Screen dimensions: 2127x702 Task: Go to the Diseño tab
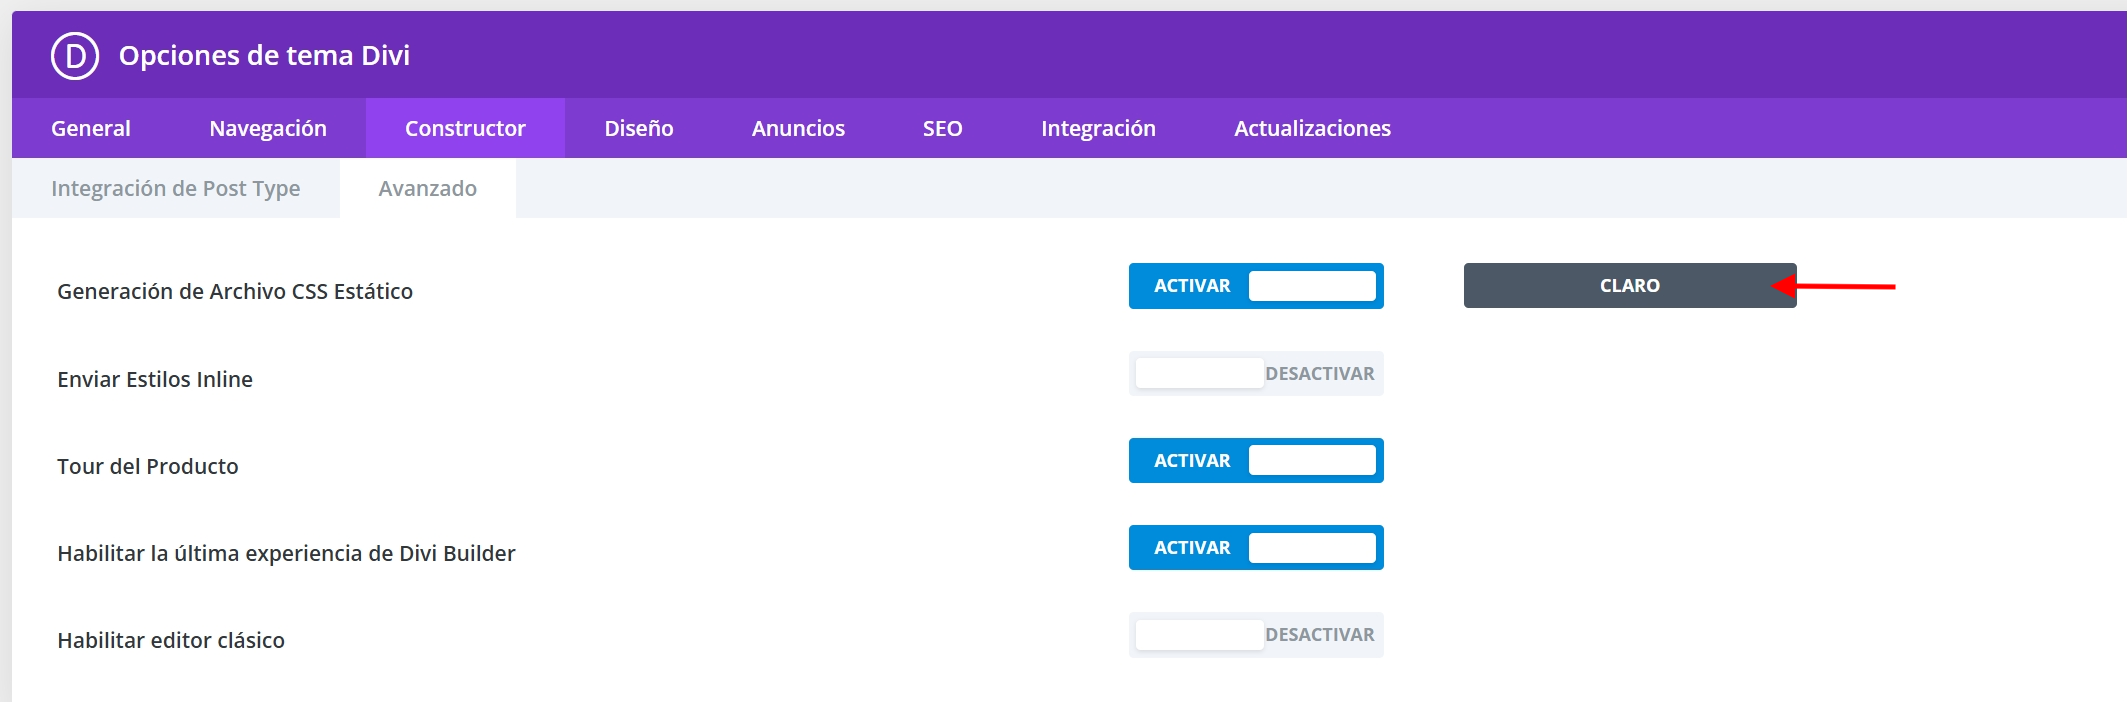638,128
